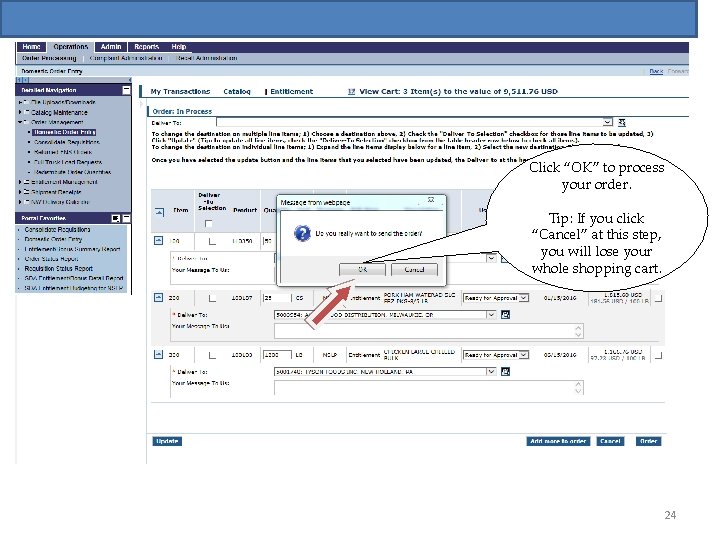Click the Back link
The height and width of the screenshot is (540, 720).
[656, 71]
